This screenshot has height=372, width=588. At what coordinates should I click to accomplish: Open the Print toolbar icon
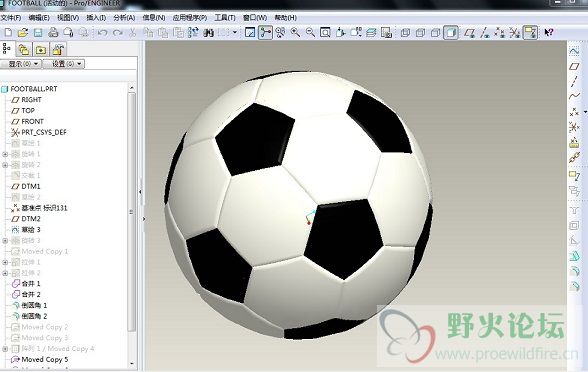(x=54, y=33)
